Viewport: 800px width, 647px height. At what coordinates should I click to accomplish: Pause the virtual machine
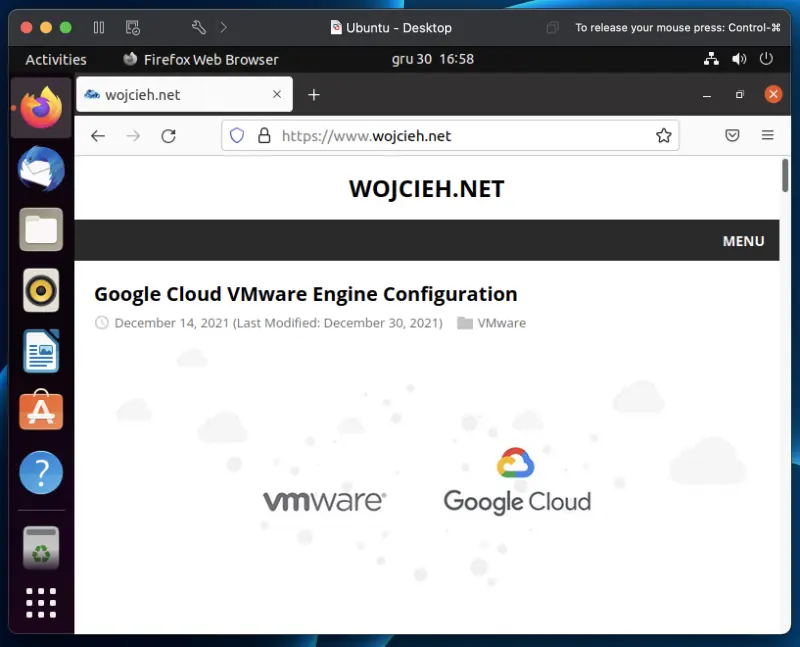(x=99, y=27)
